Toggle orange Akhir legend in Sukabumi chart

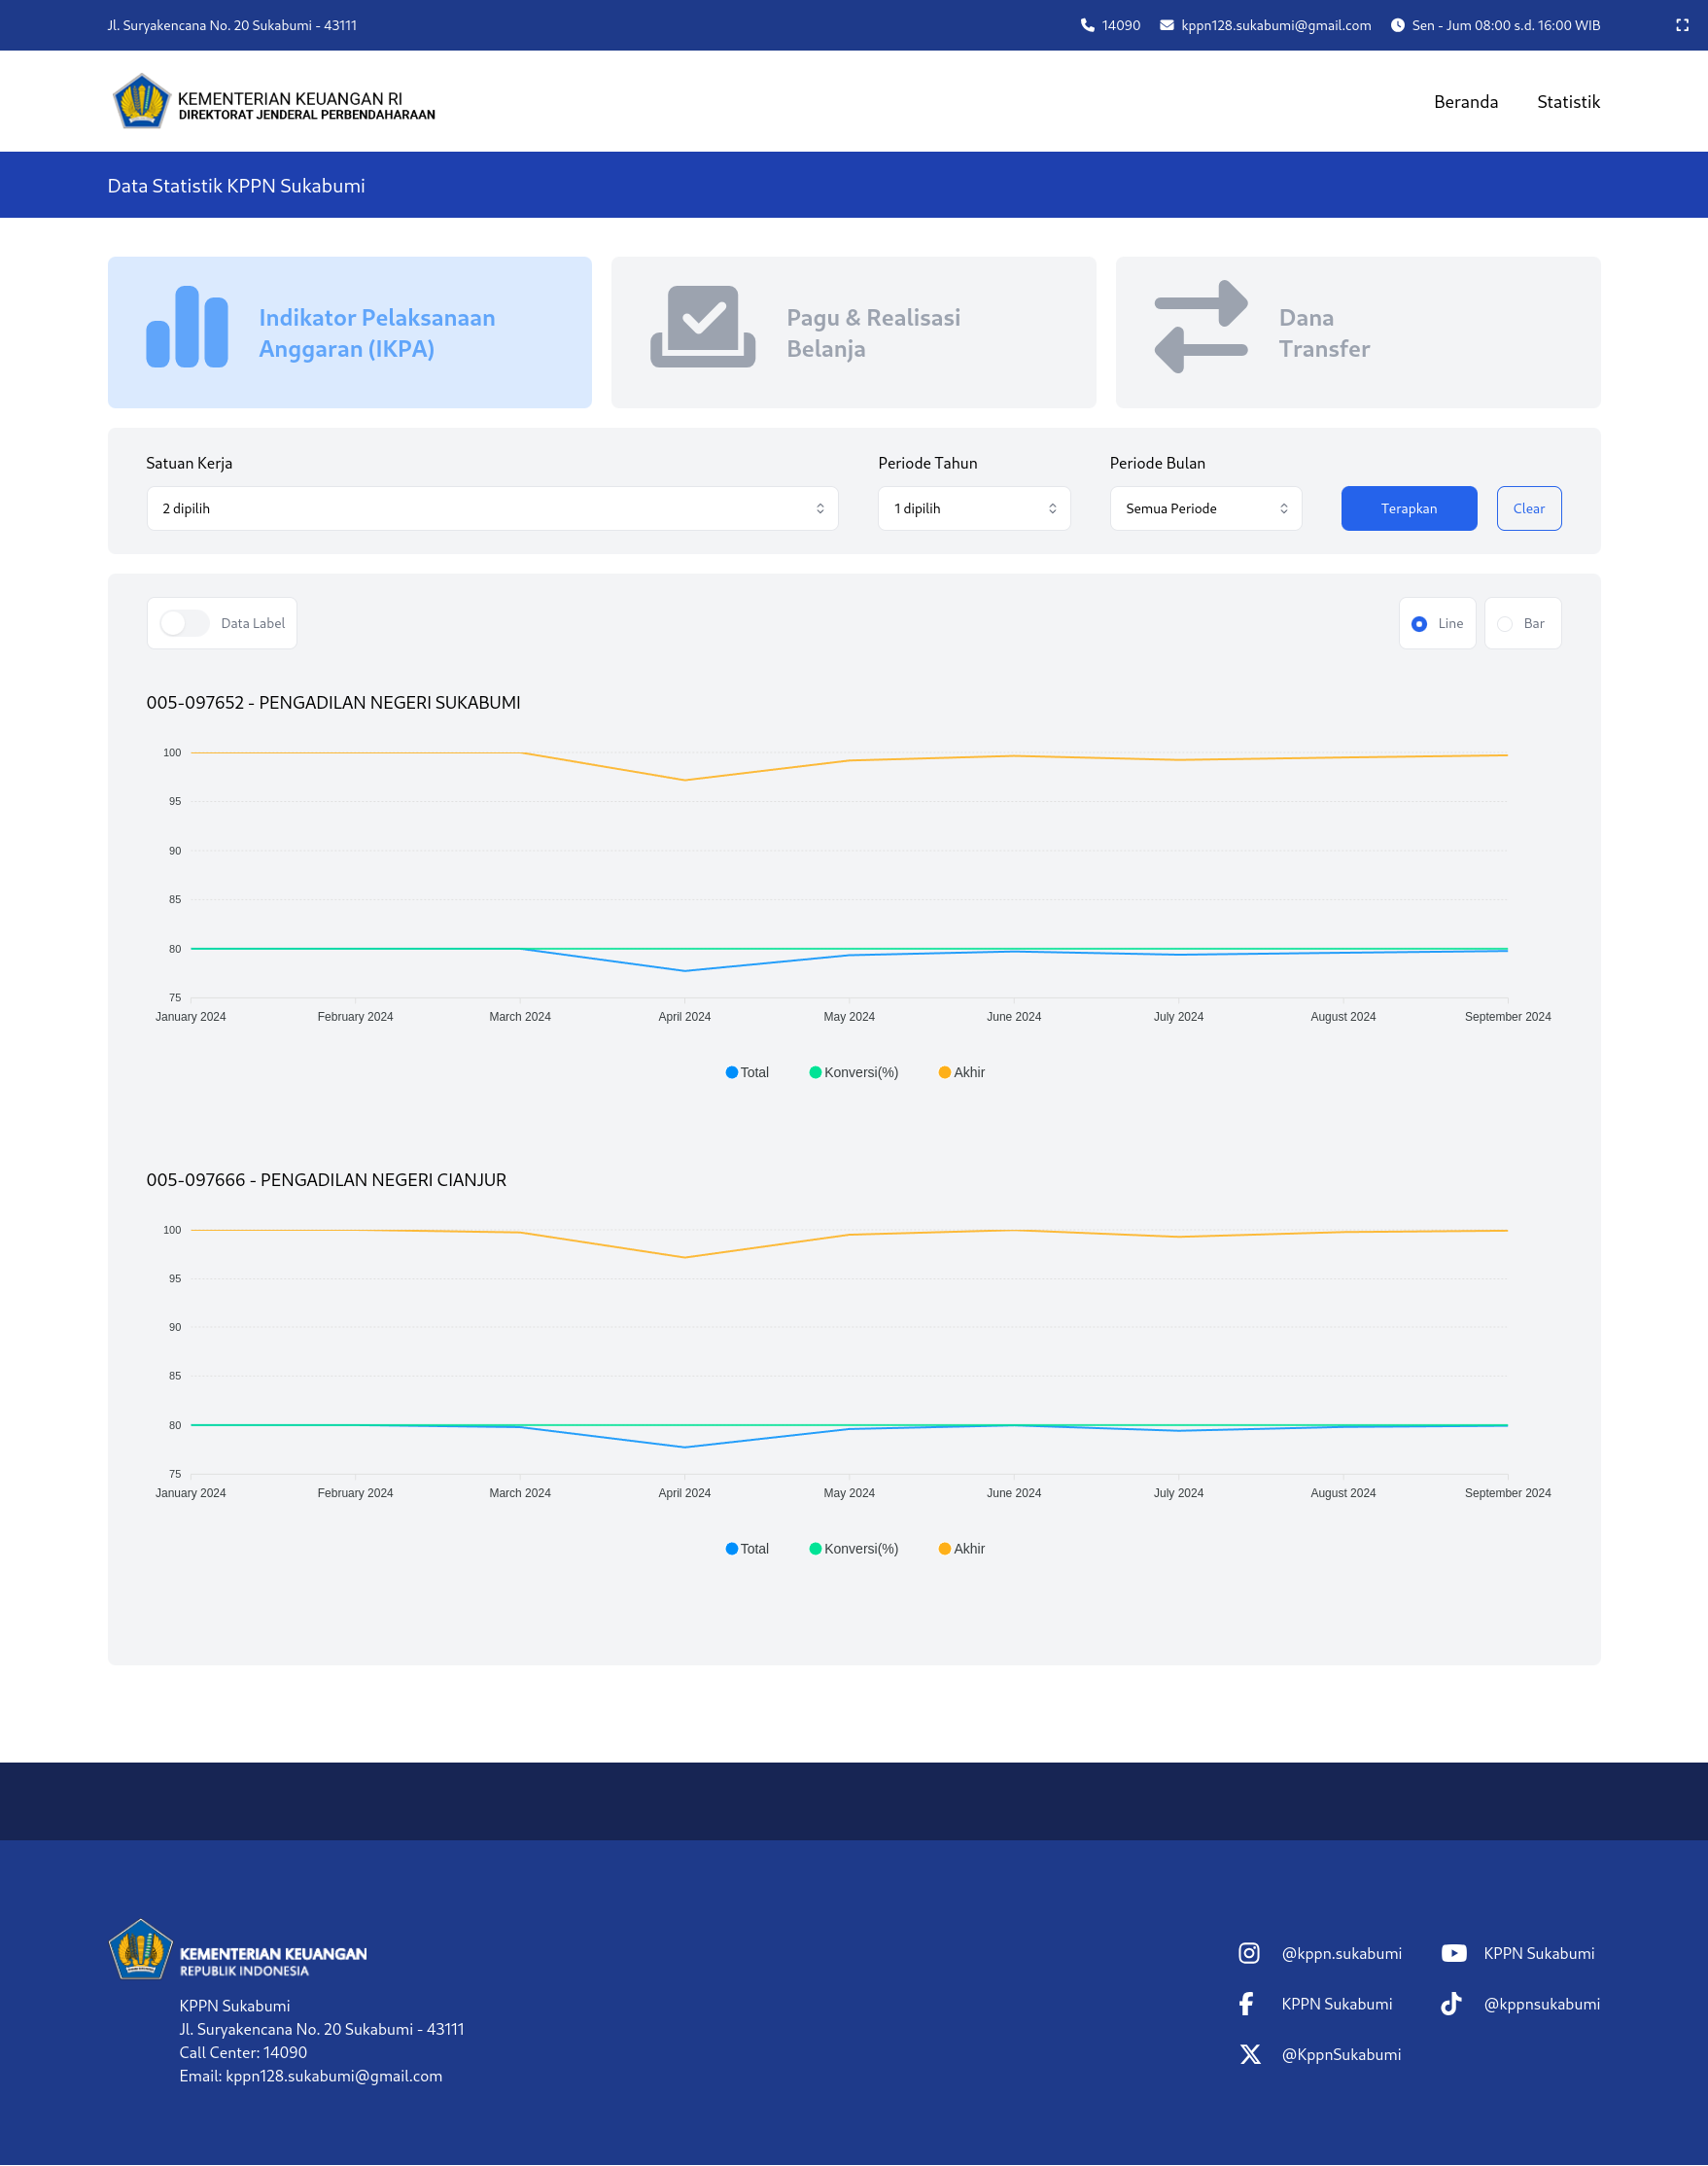tap(961, 1072)
